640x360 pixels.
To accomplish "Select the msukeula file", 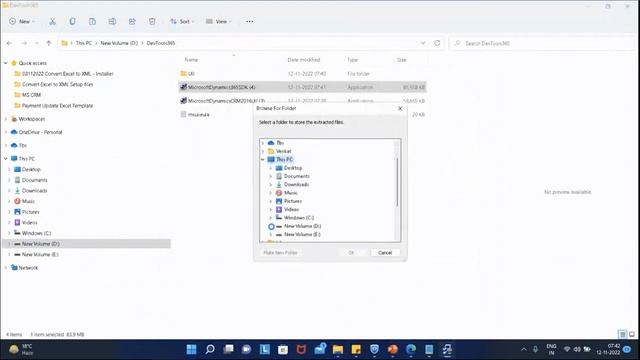I will (198, 115).
